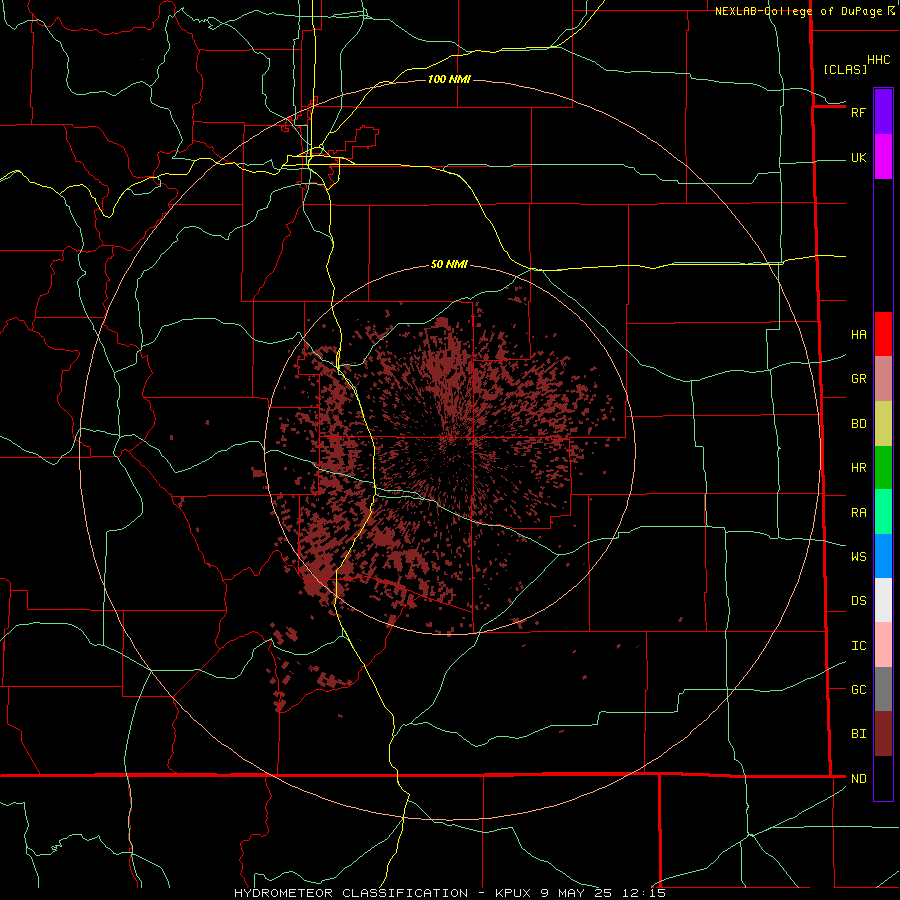This screenshot has height=900, width=900.
Task: Click the HA legend label
Action: click(x=858, y=334)
